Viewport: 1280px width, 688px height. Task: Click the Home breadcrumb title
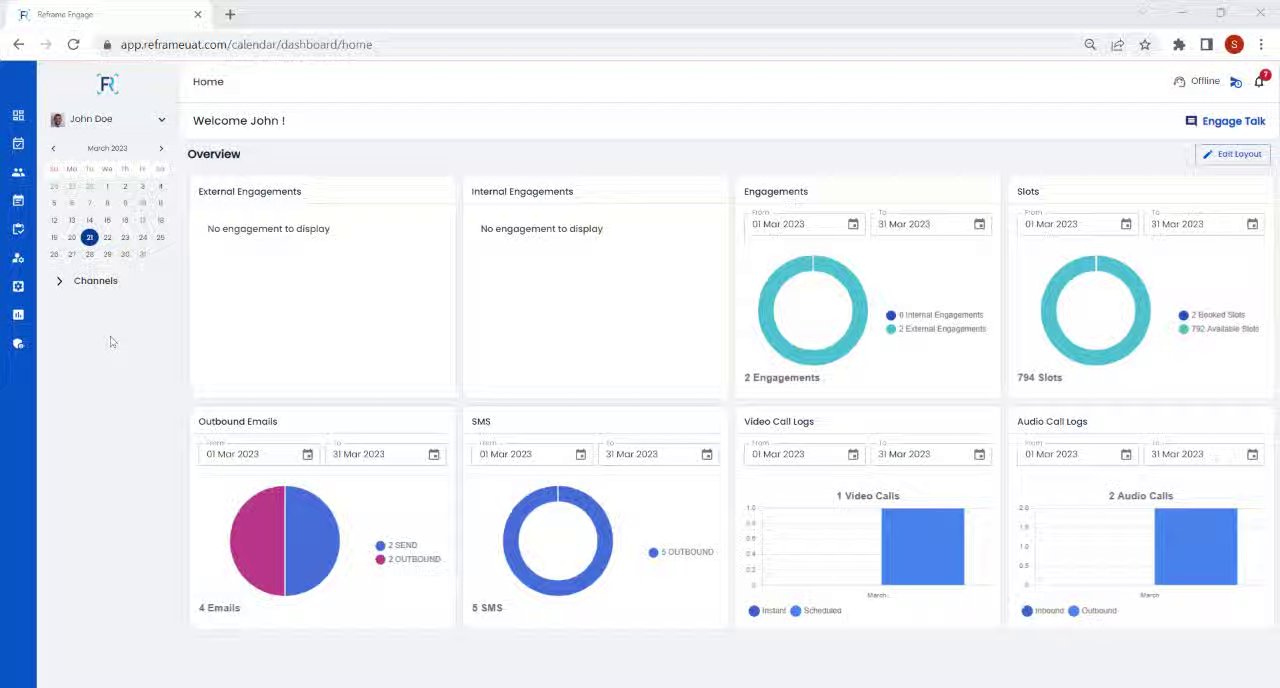click(x=208, y=82)
